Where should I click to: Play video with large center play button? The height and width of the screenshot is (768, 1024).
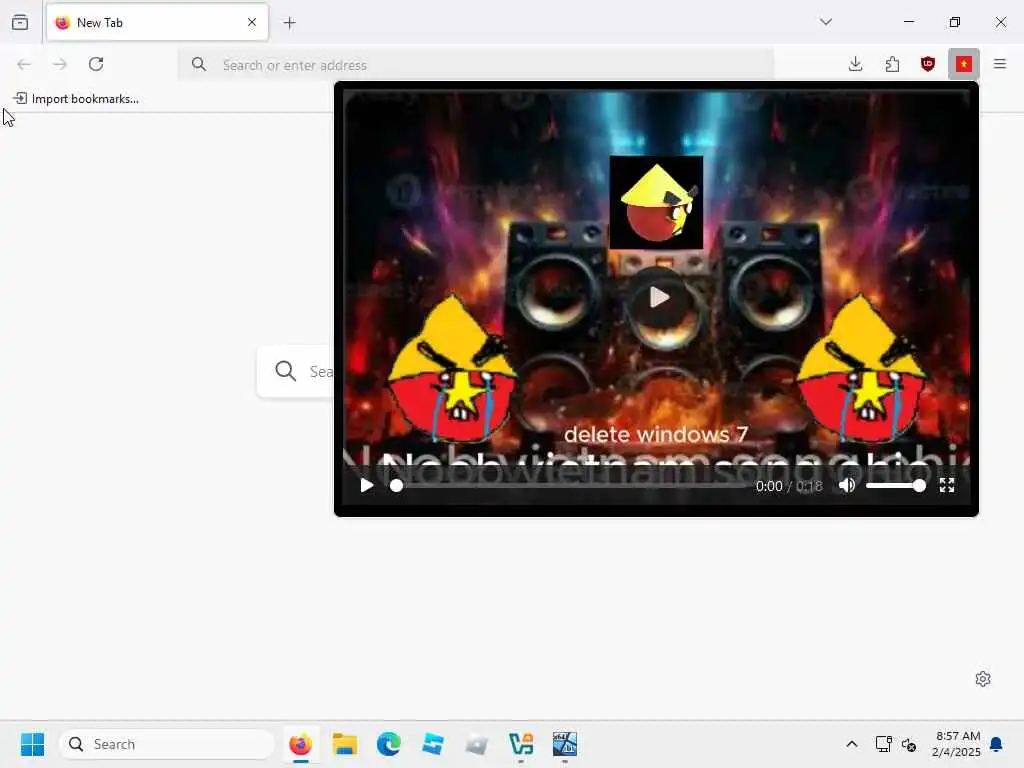(659, 298)
